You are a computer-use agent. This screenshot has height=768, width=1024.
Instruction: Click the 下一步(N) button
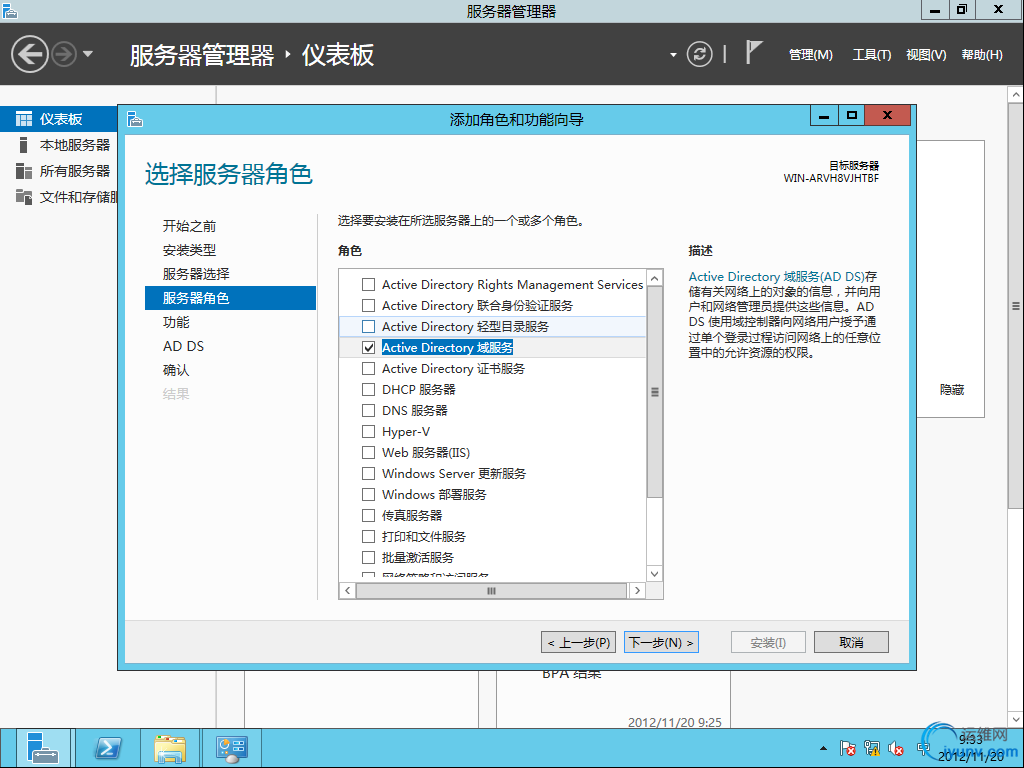661,642
